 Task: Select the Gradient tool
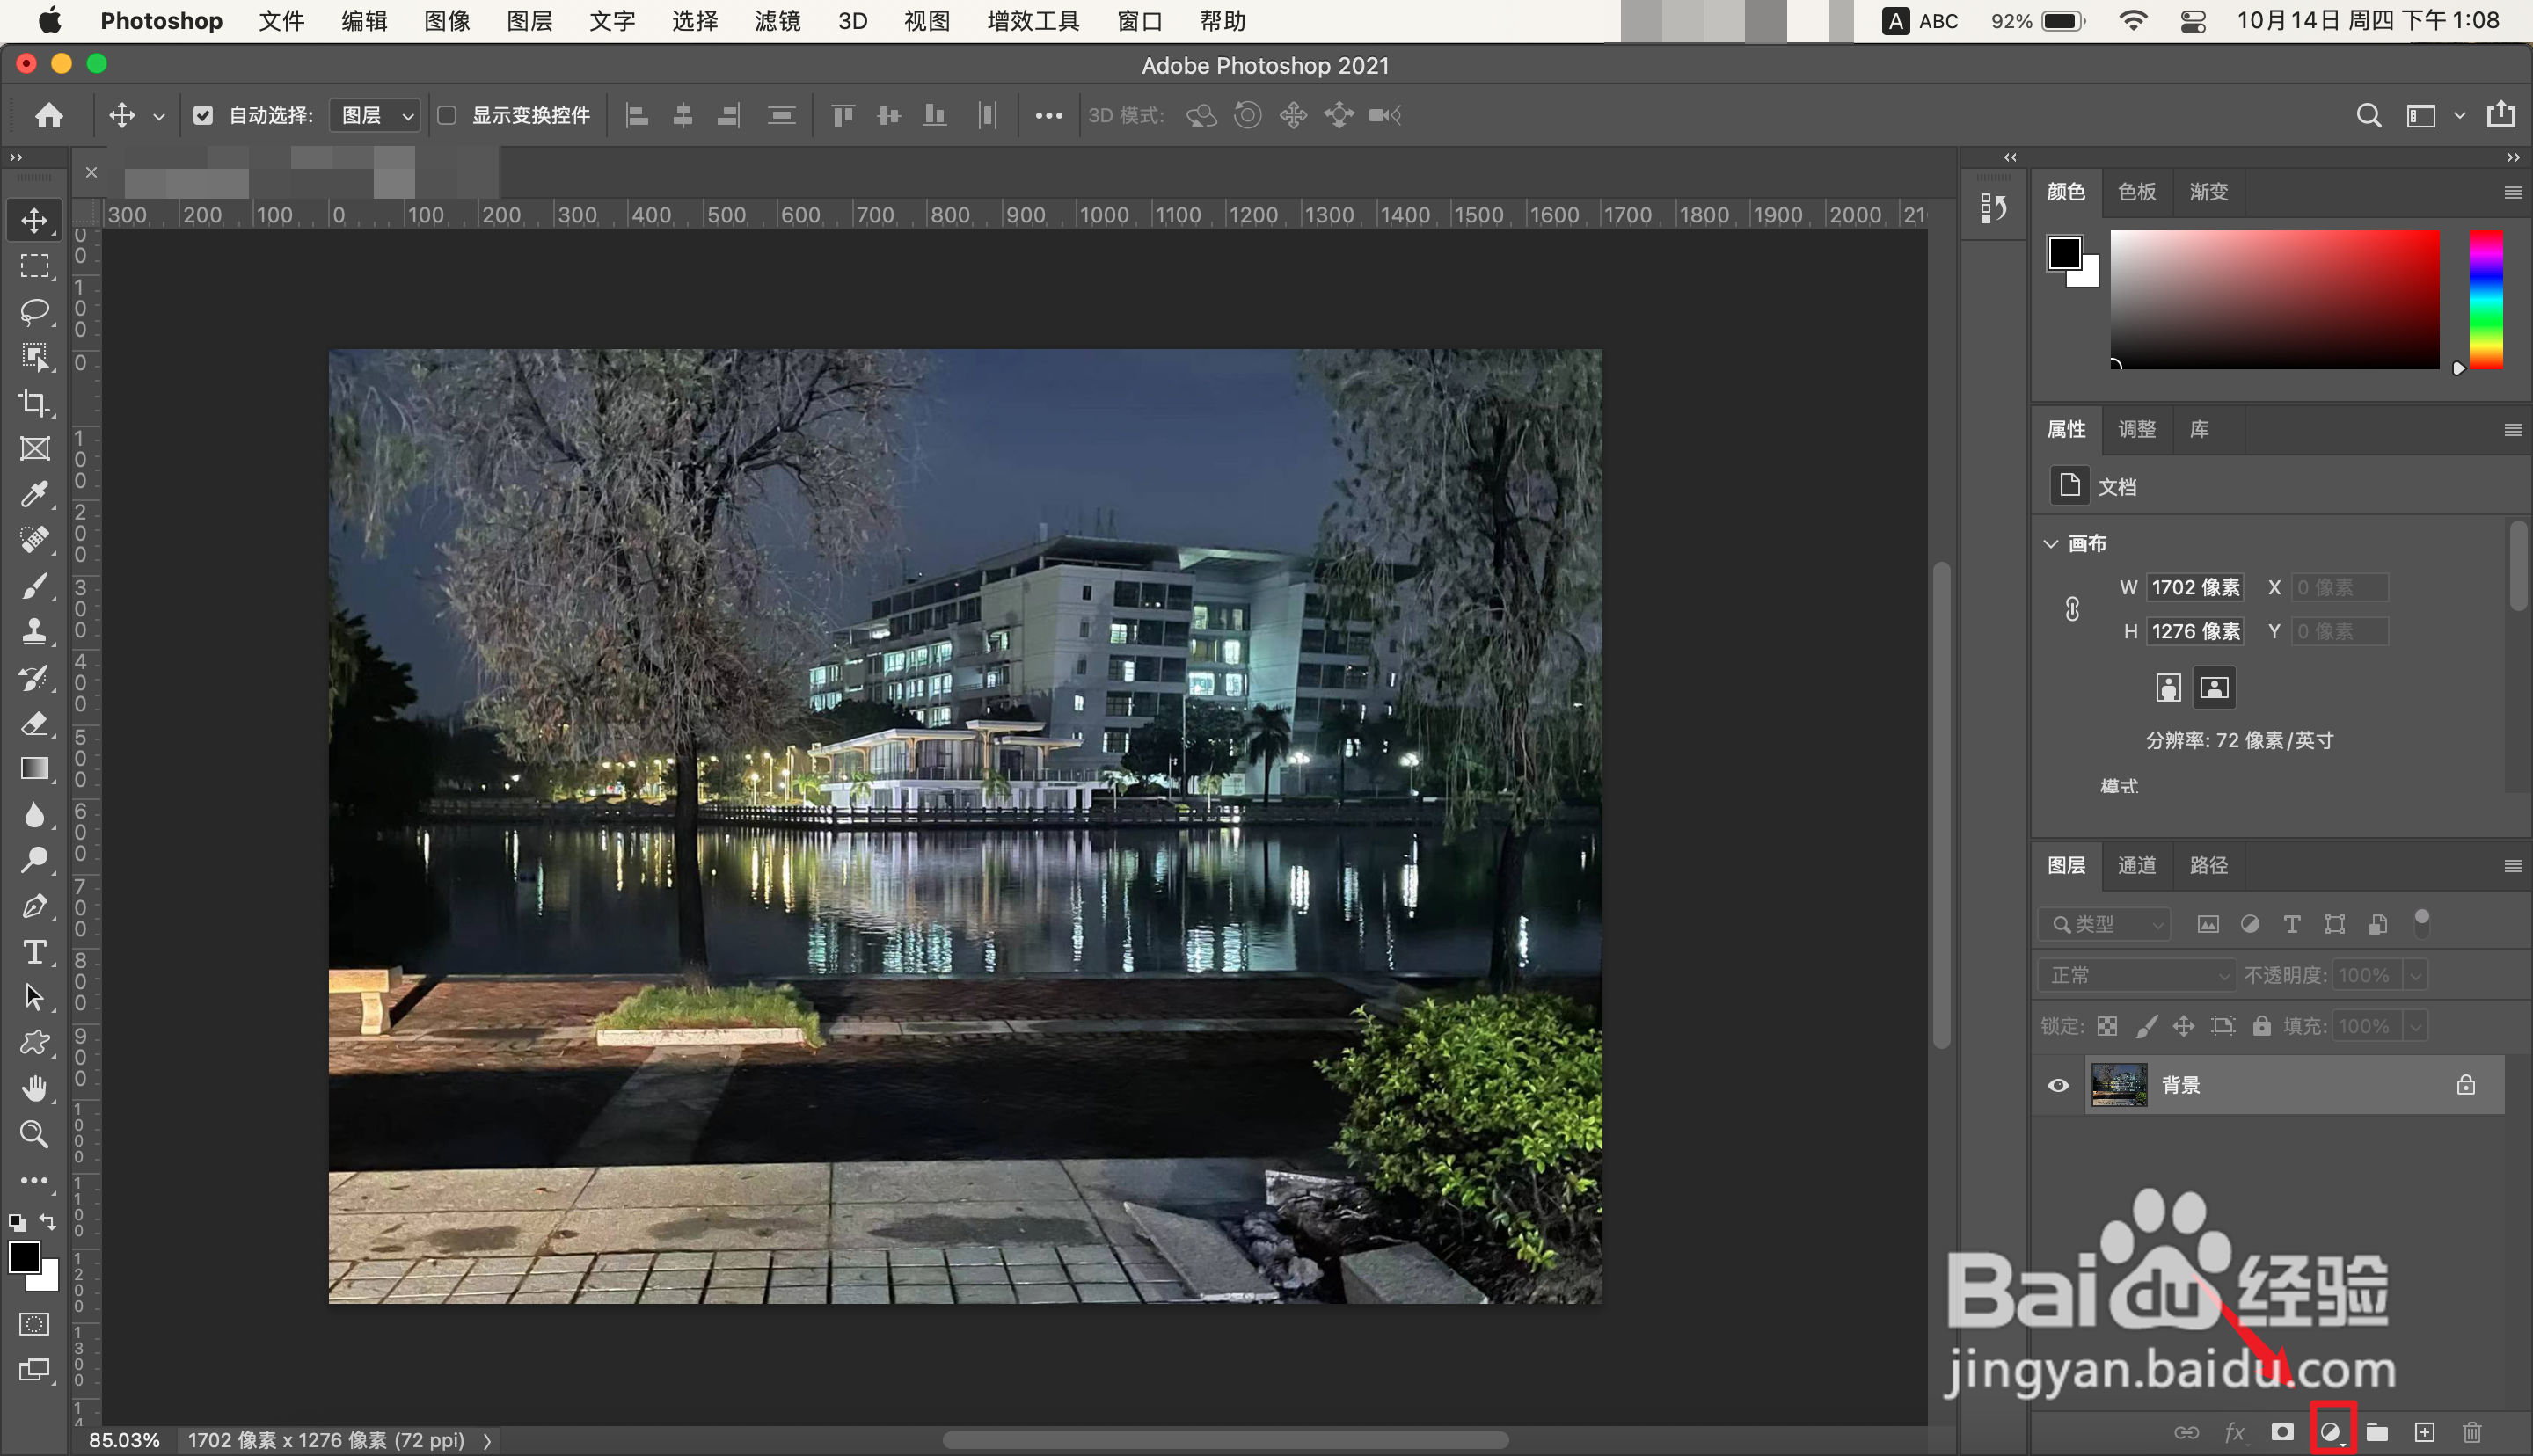35,769
